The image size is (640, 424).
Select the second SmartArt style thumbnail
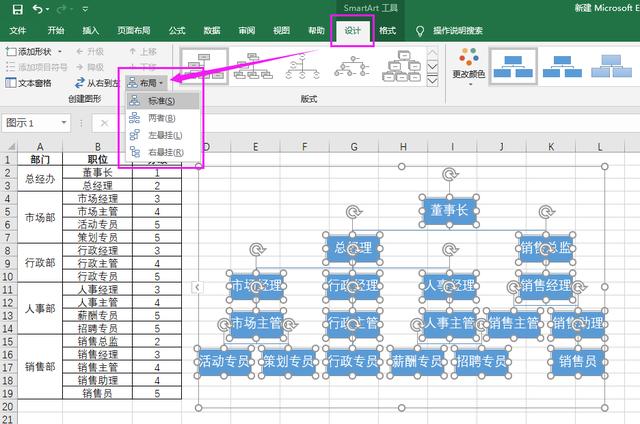pos(562,67)
